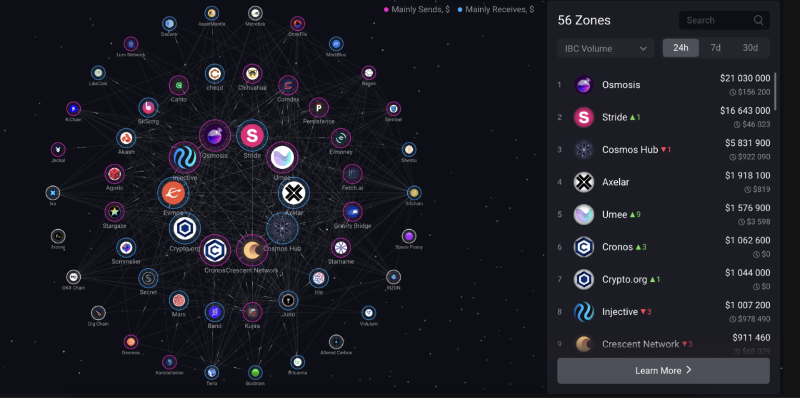The image size is (800, 398).
Task: Open the Cronos row in zone list
Action: point(663,247)
